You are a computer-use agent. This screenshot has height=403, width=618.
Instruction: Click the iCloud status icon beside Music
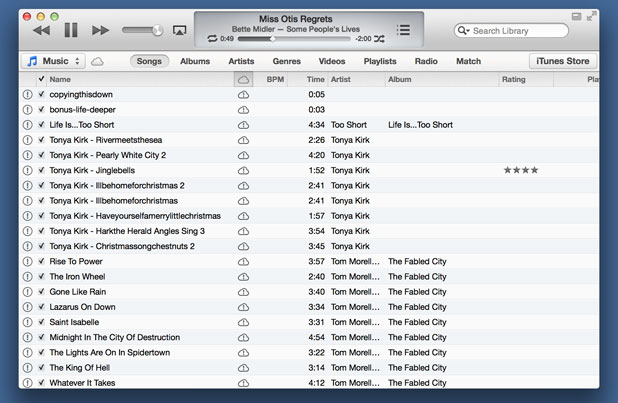tap(97, 62)
